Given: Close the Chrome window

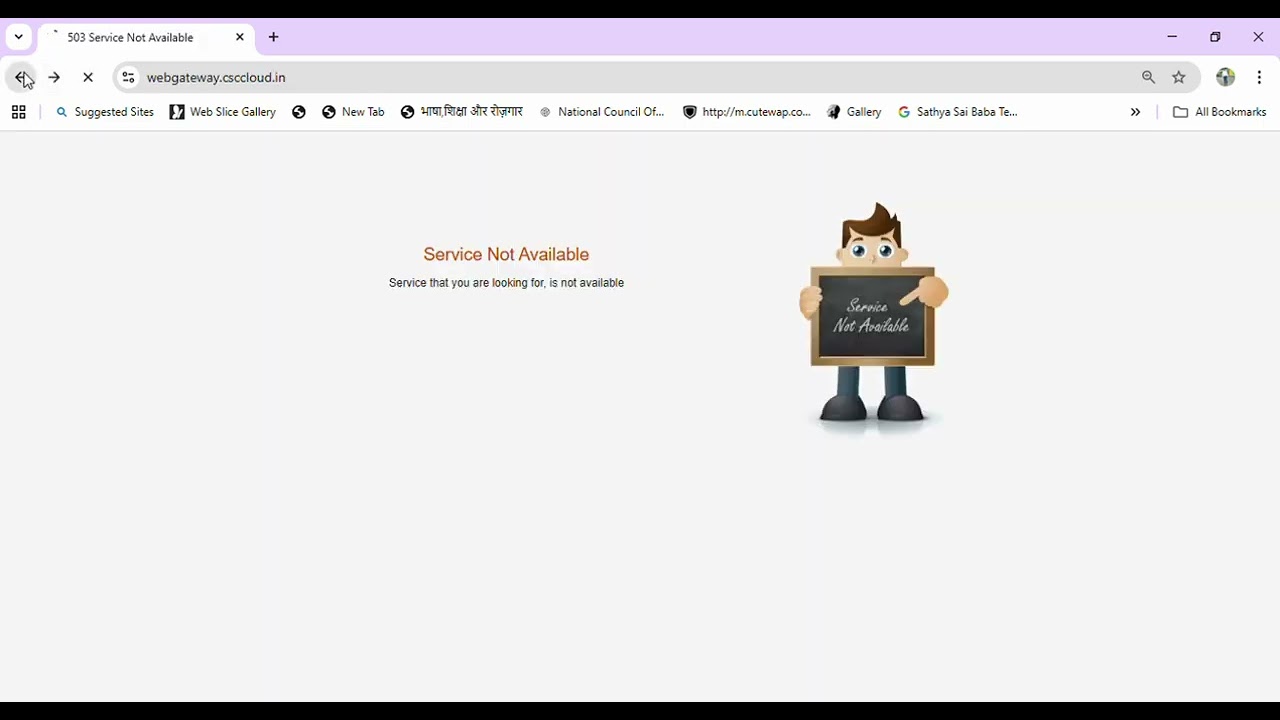Looking at the screenshot, I should click(1258, 37).
